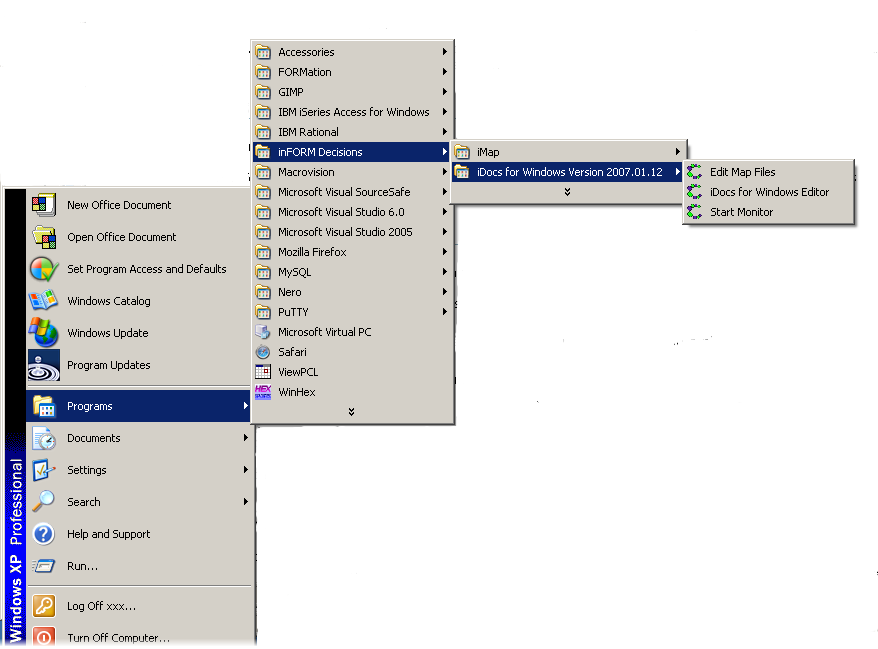Click the Open Office Document icon
The height and width of the screenshot is (649, 878).
[44, 237]
